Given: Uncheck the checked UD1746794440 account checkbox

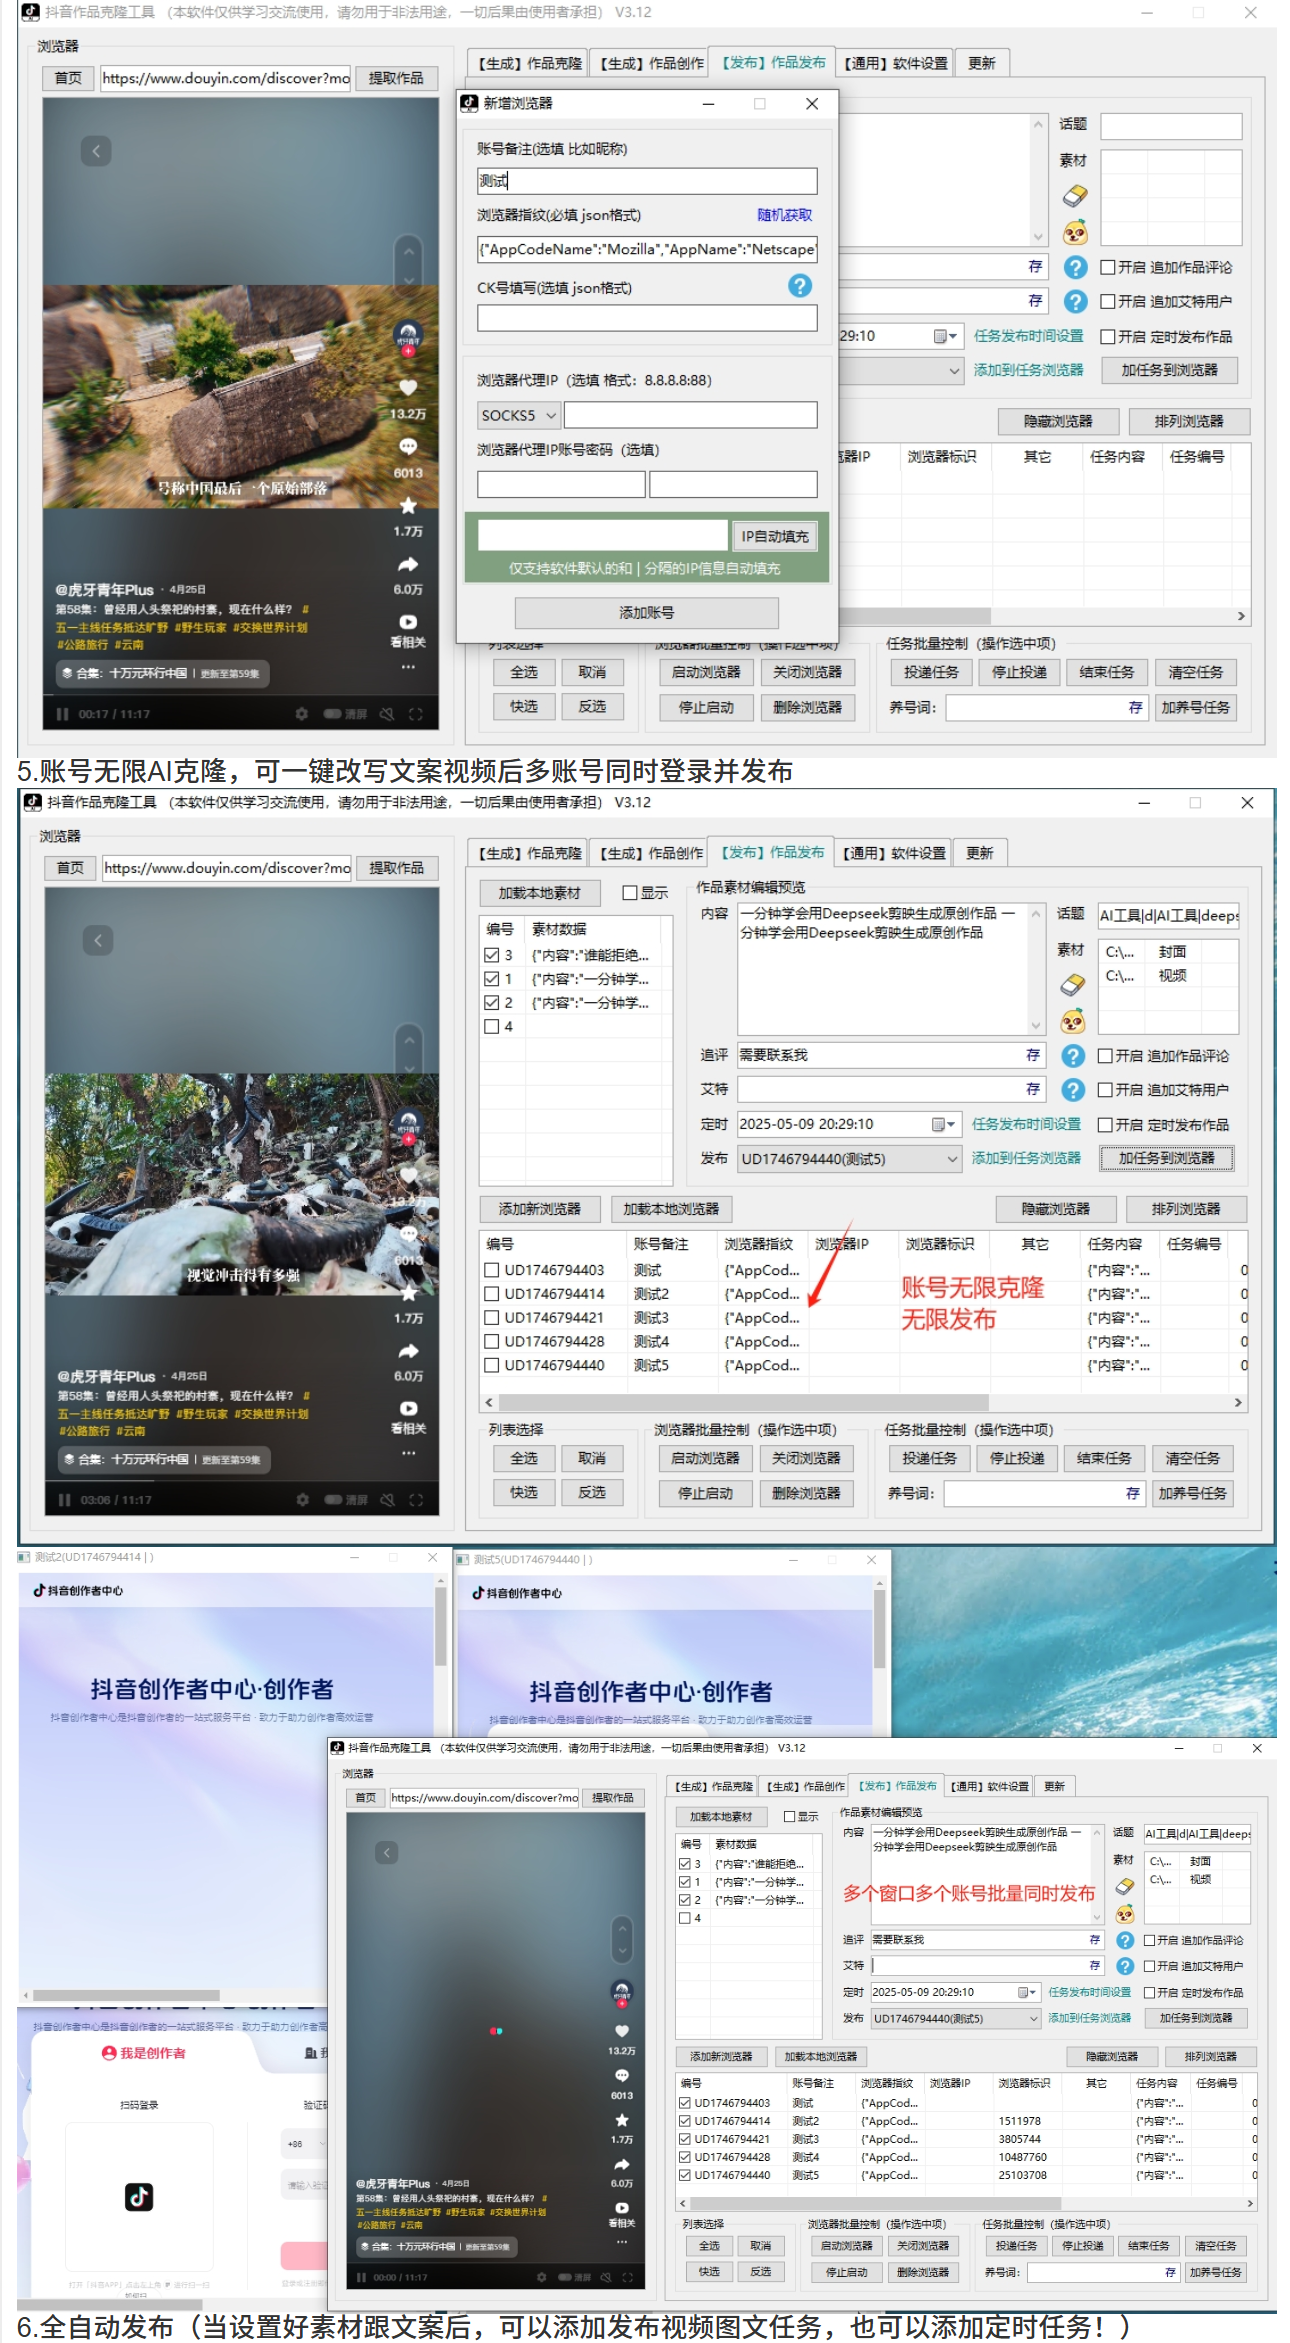Looking at the screenshot, I should 685,2175.
